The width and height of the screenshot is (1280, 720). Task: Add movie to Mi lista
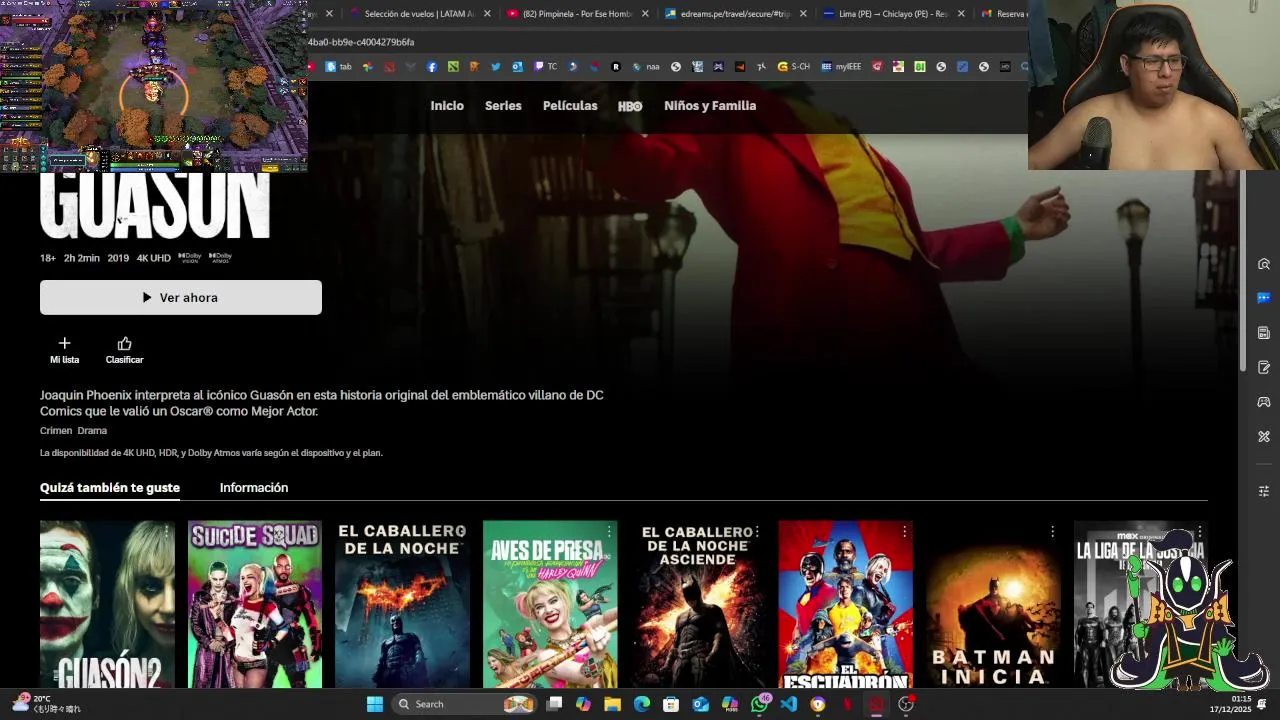point(64,350)
